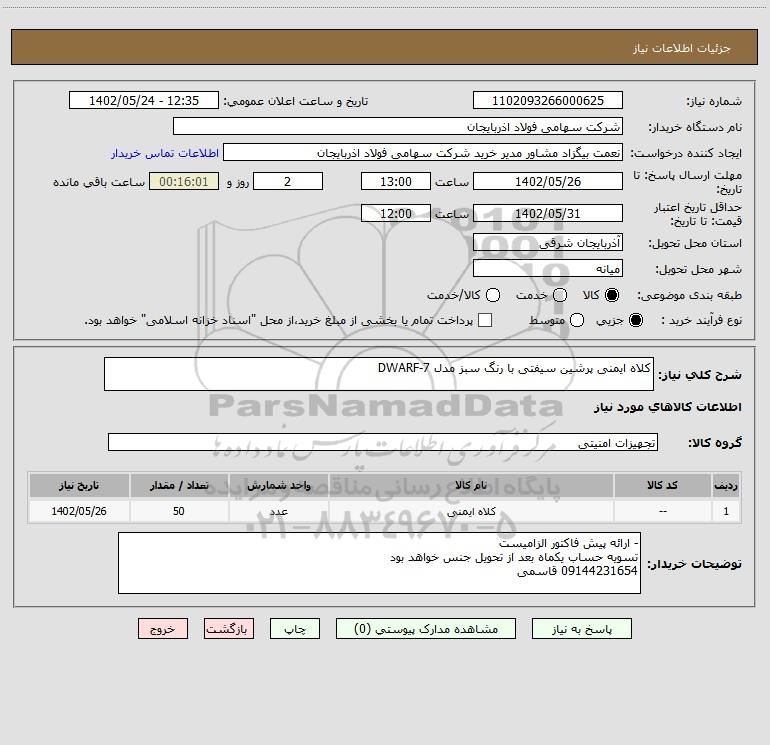Image resolution: width=770 pixels, height=745 pixels.
Task: Click the نام دستگاه خریدار field
Action: (x=398, y=126)
